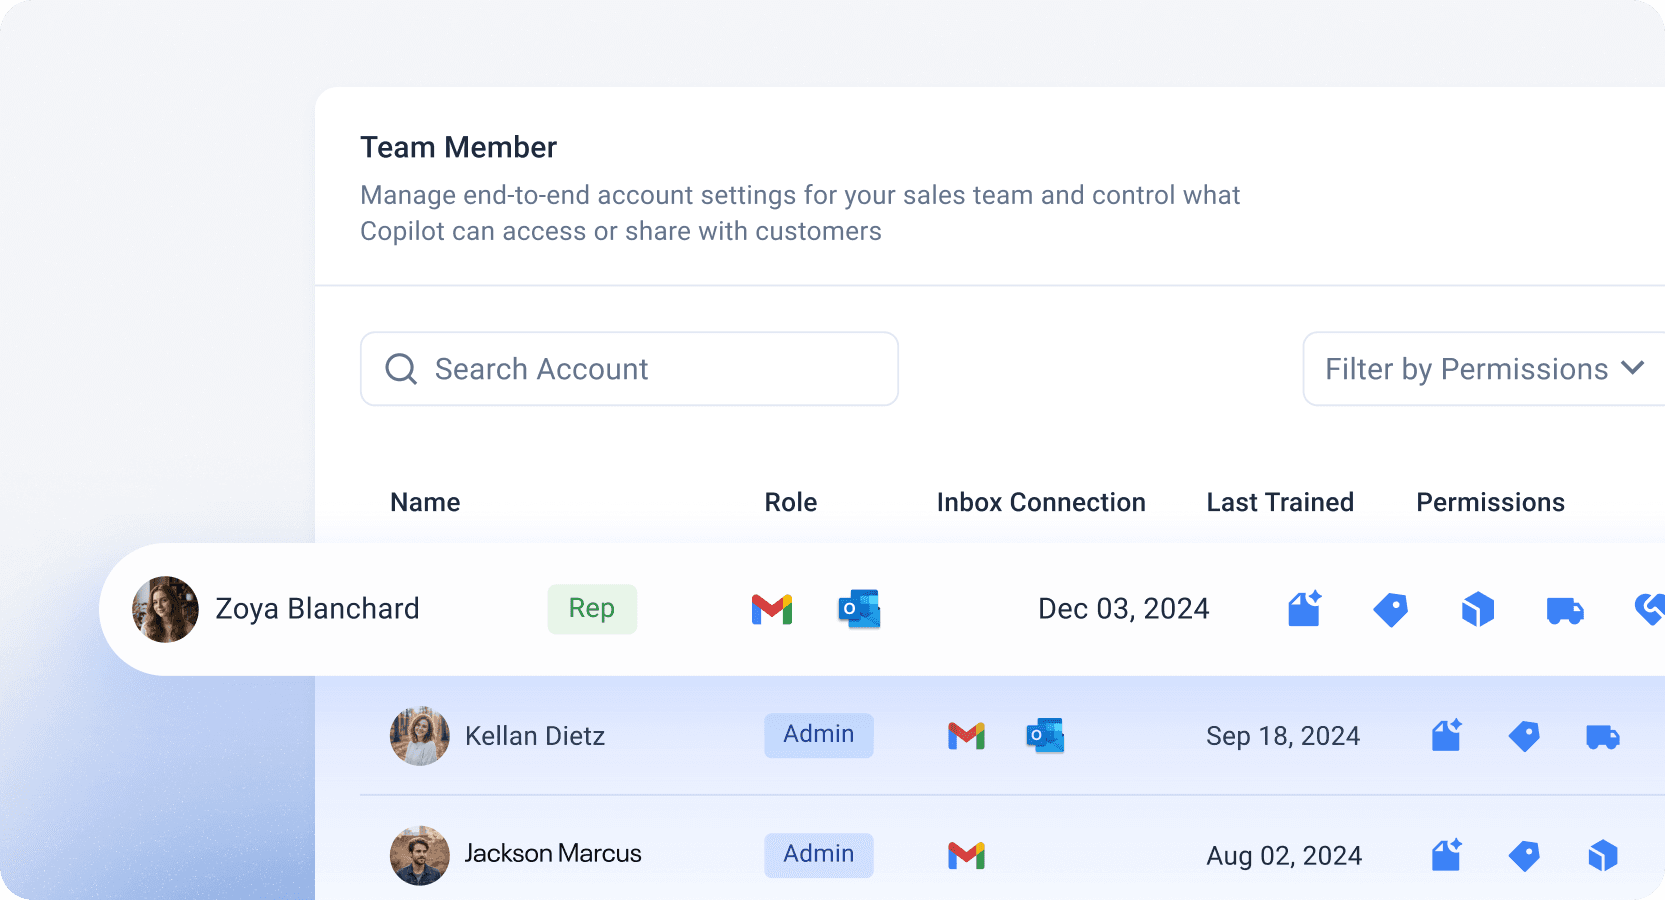
Task: Click Kellan Dietz's profile avatar
Action: coord(420,736)
